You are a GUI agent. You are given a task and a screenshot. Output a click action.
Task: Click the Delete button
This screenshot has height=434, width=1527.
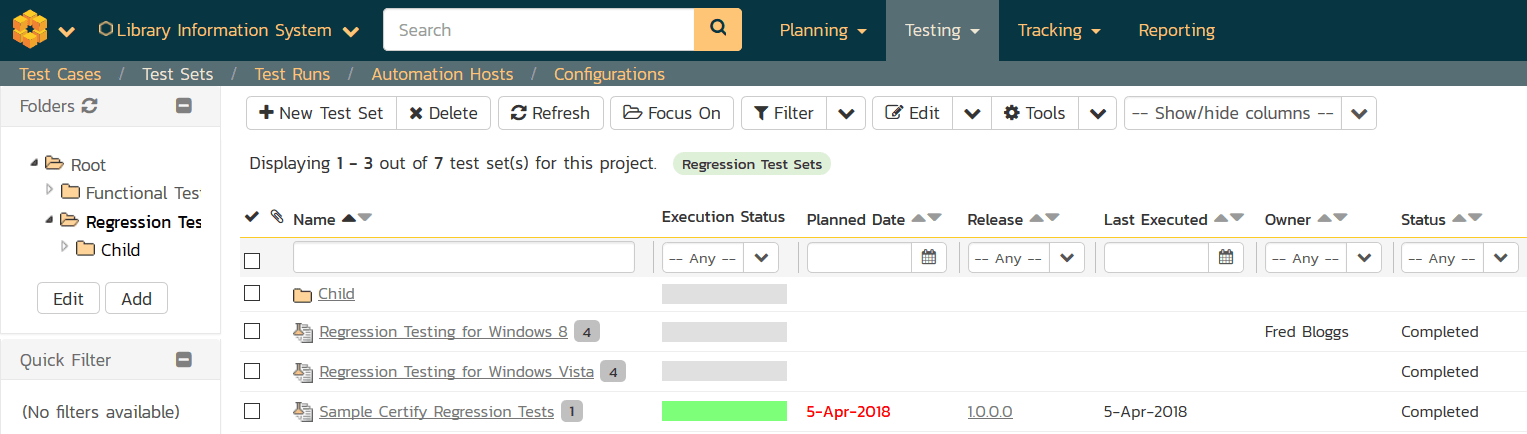pyautogui.click(x=443, y=113)
